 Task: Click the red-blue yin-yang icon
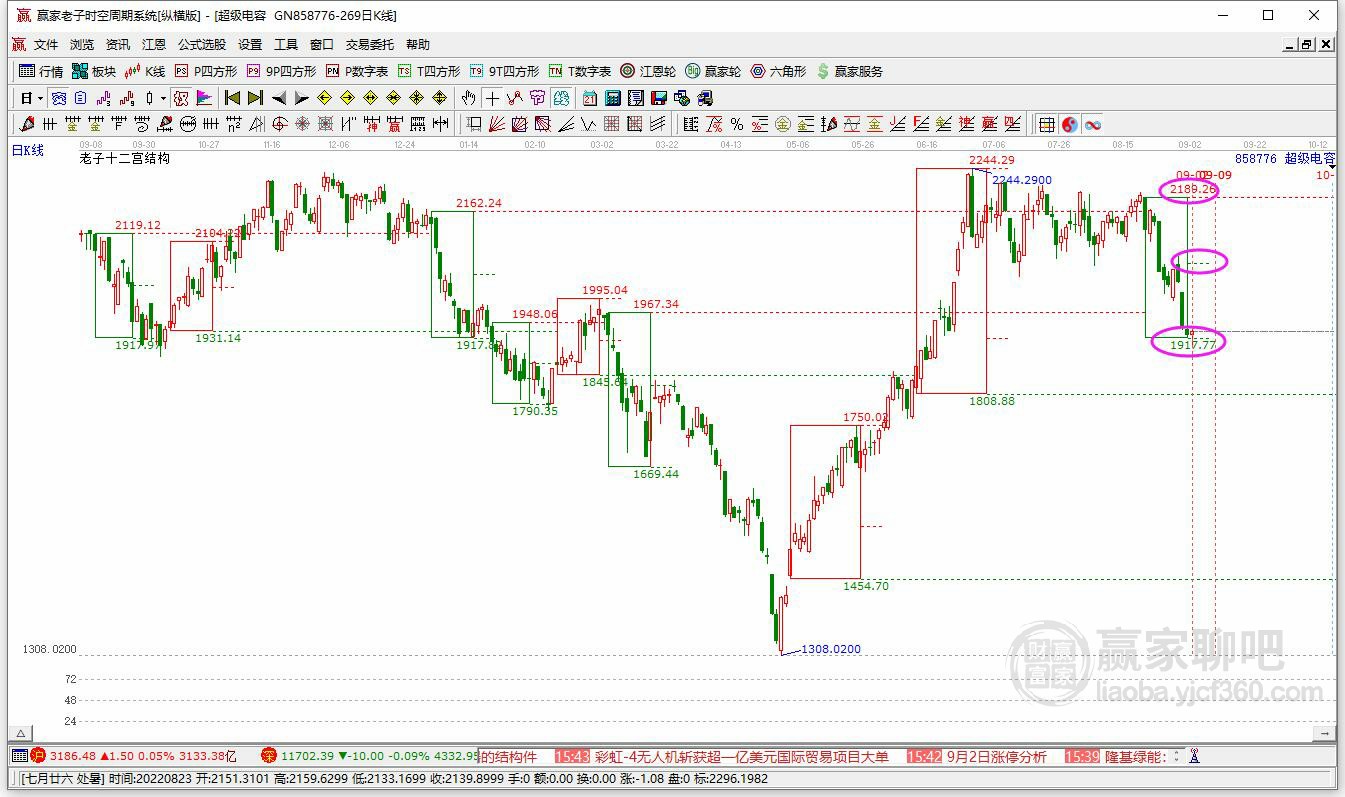pyautogui.click(x=1069, y=124)
